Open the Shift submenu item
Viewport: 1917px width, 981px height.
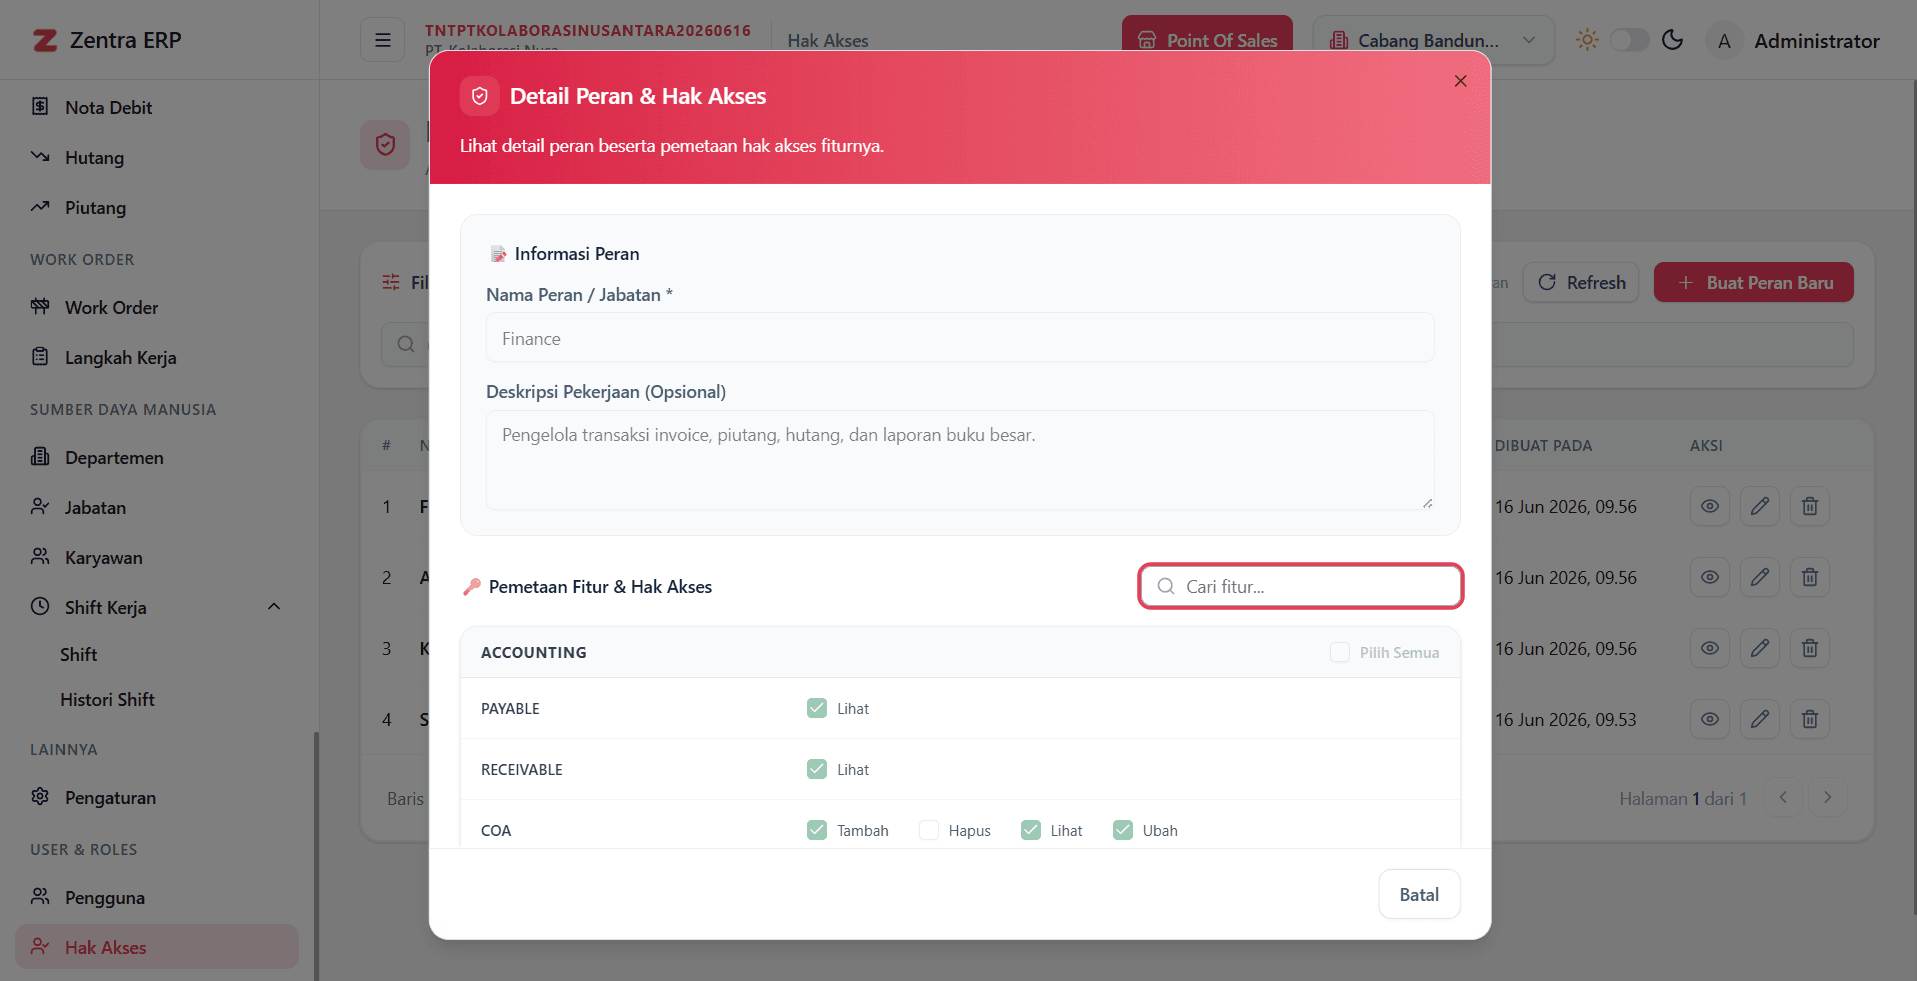(78, 654)
